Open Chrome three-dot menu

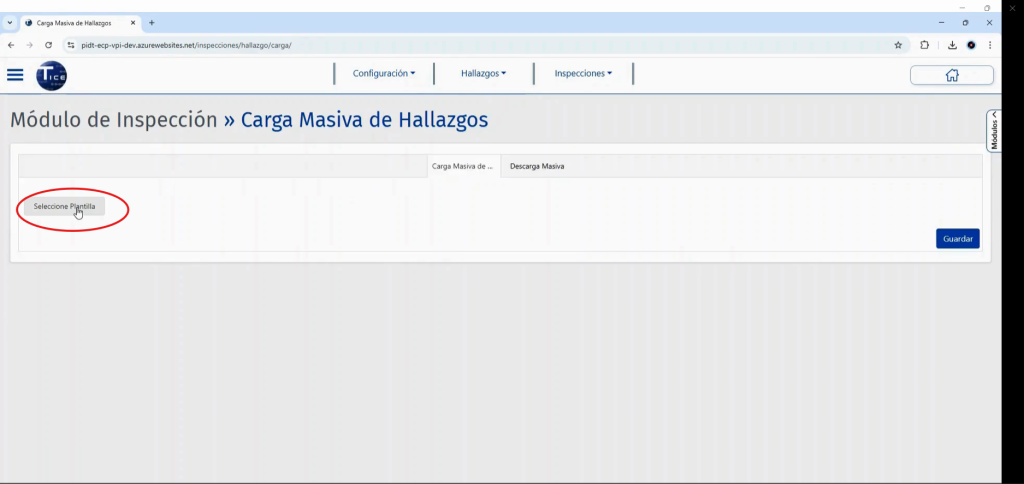tap(990, 45)
